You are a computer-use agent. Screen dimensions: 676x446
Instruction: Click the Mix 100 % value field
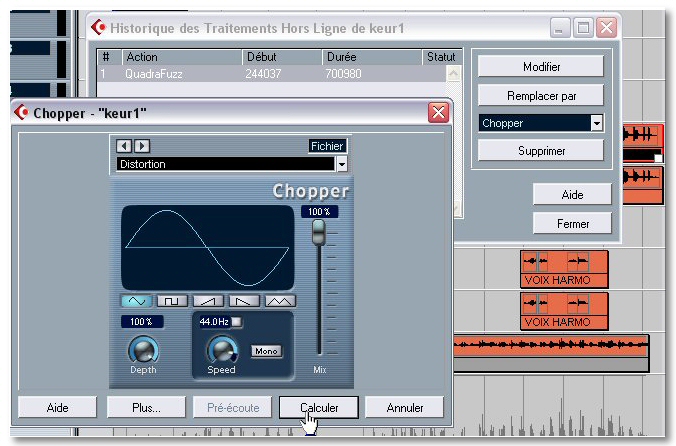[x=319, y=212]
